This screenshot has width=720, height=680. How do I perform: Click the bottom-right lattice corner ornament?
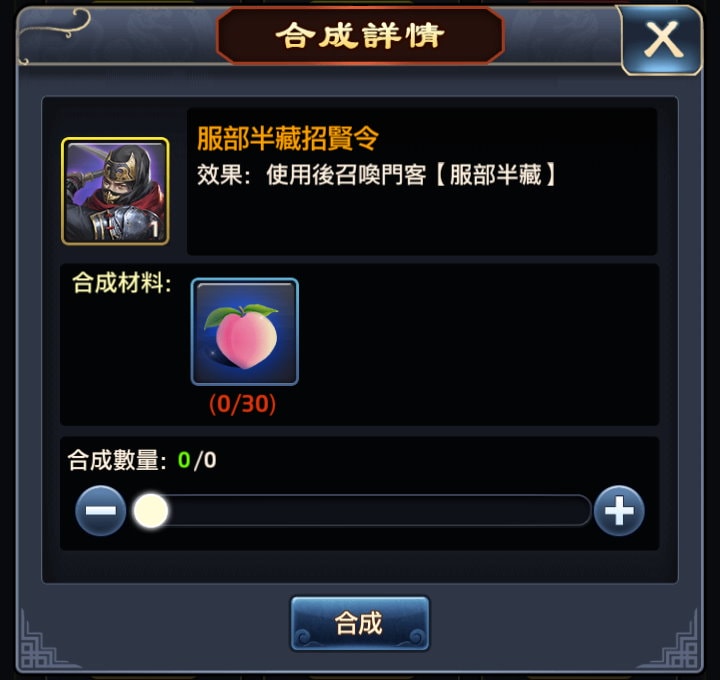pyautogui.click(x=675, y=641)
